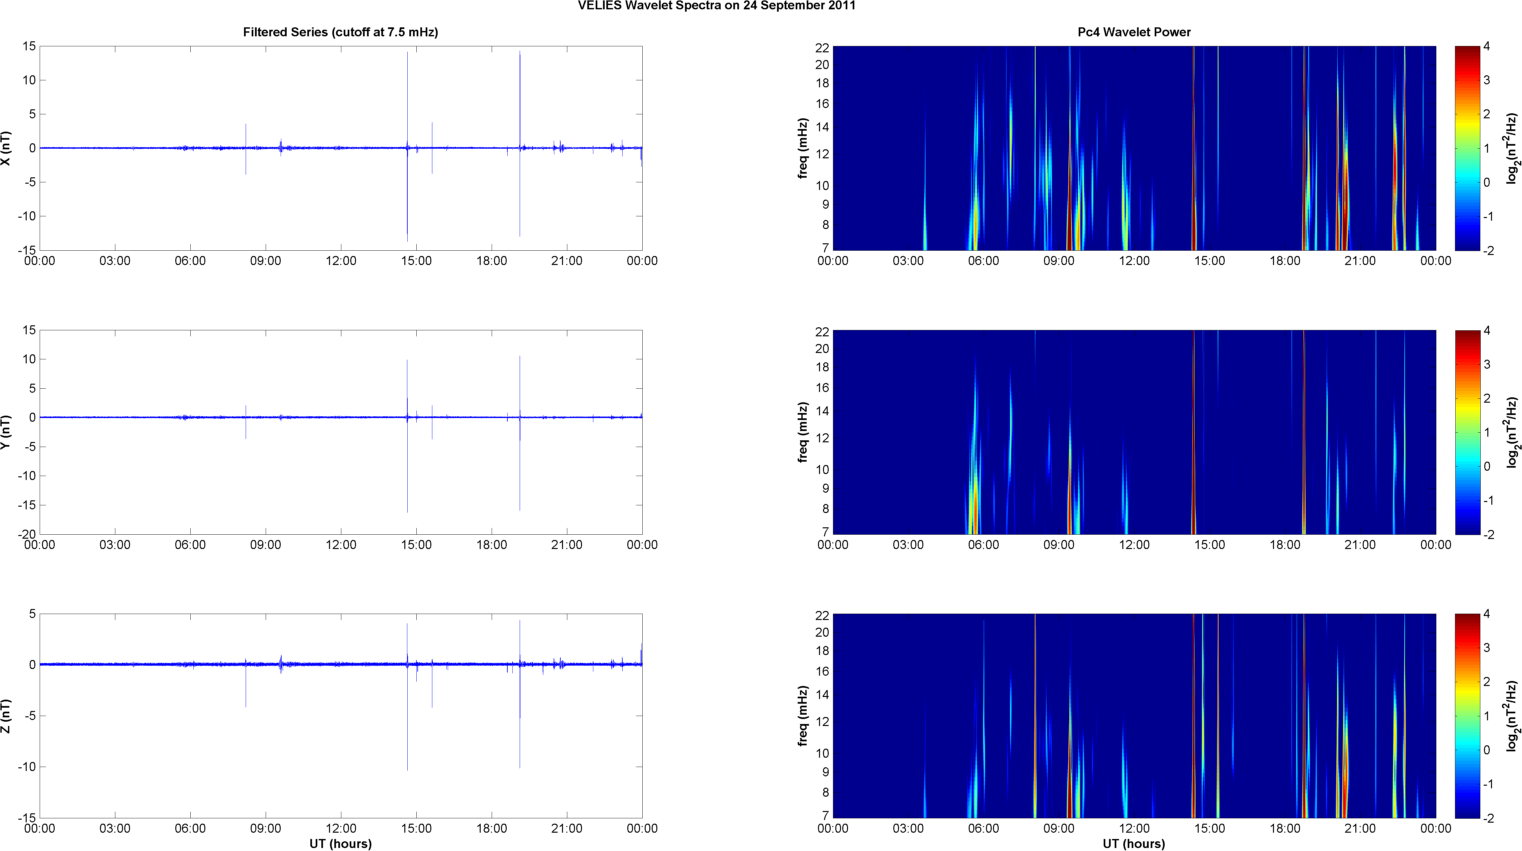
Task: Click the "Pc4 Wavelet Power" heading
Action: [x=1133, y=32]
